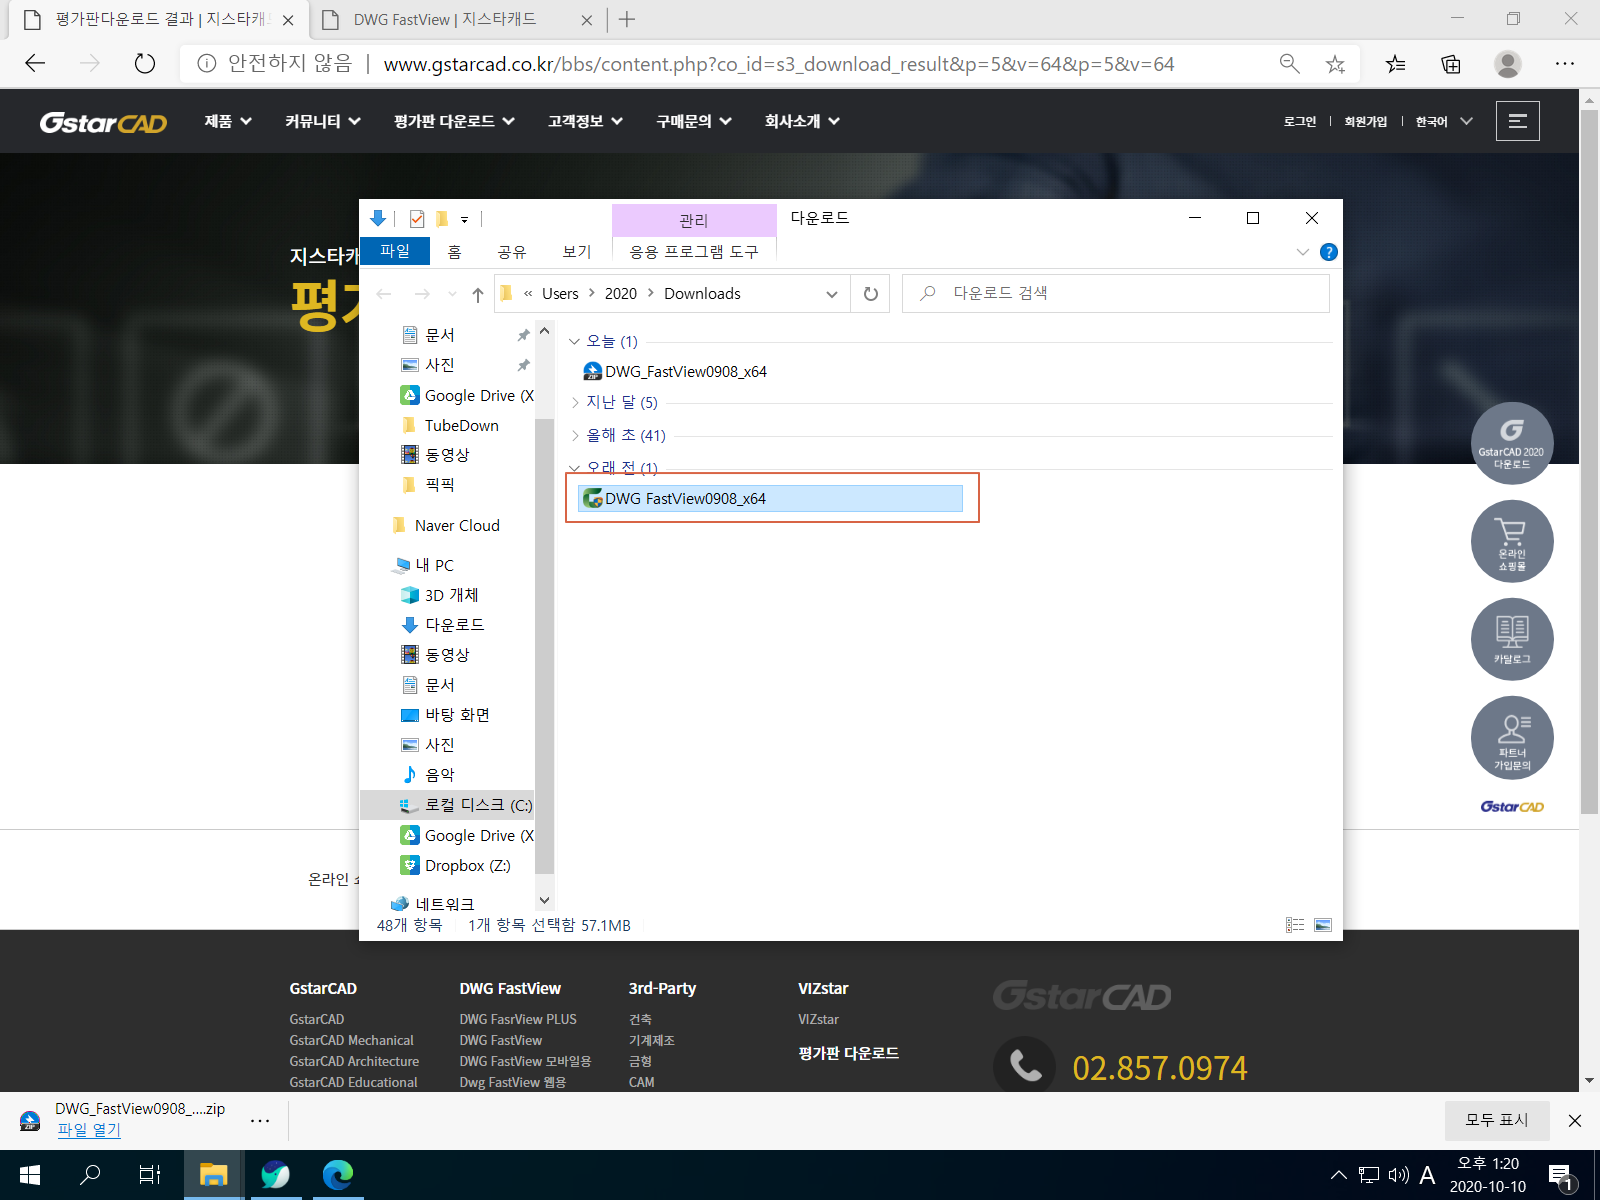
Task: Click 회원가입 link in site header
Action: [1365, 121]
